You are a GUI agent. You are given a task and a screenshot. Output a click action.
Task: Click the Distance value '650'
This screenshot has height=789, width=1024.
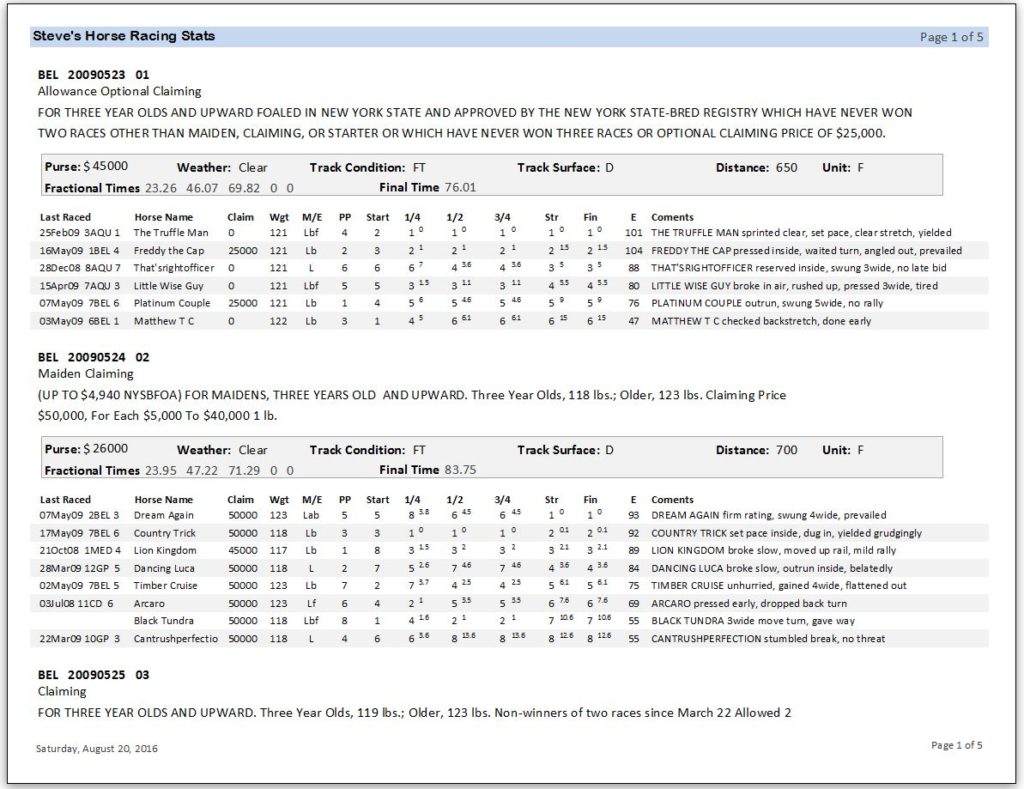pyautogui.click(x=786, y=167)
